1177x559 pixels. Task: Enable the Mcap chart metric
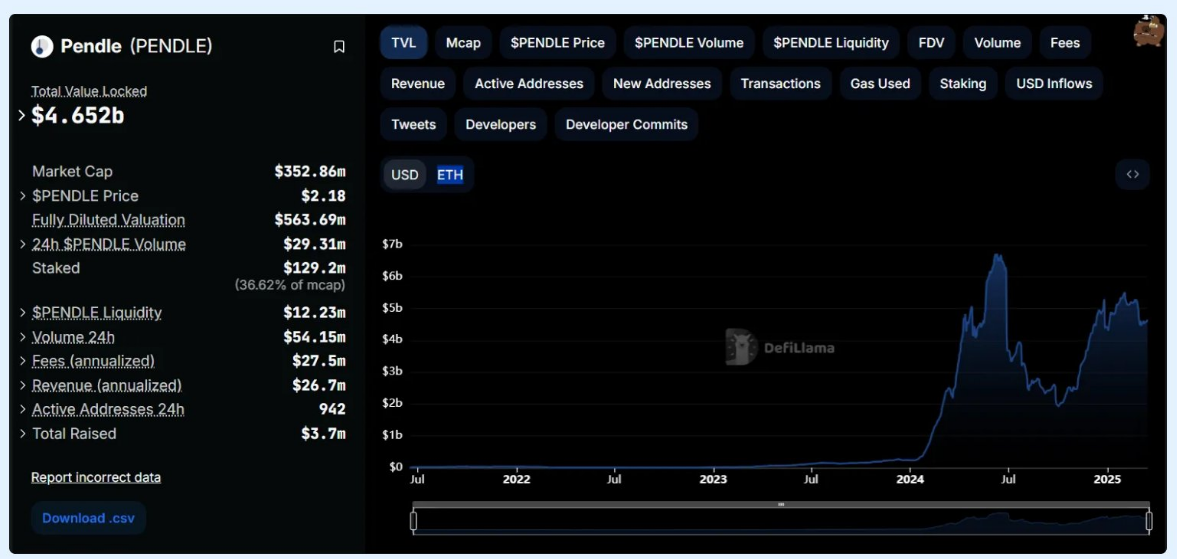(x=463, y=43)
